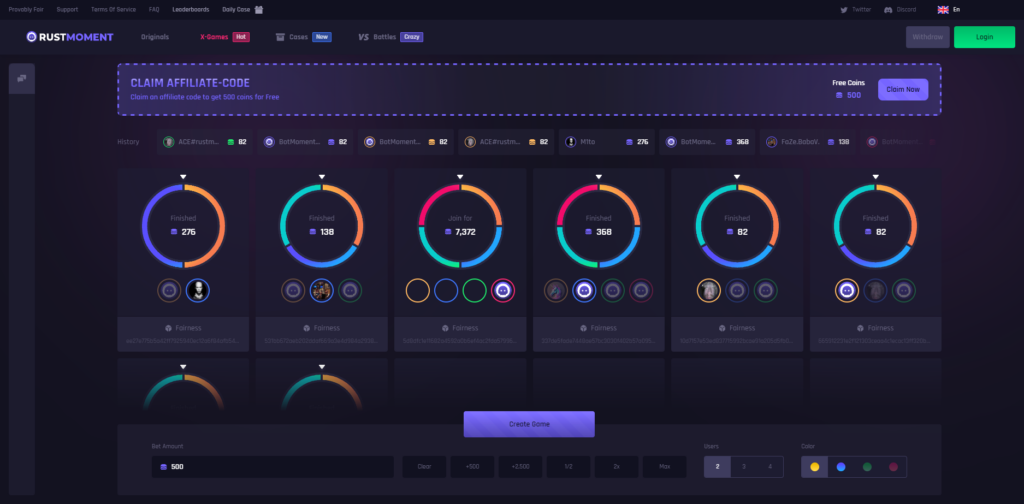1024x504 pixels.
Task: Click the Login button
Action: pos(984,37)
